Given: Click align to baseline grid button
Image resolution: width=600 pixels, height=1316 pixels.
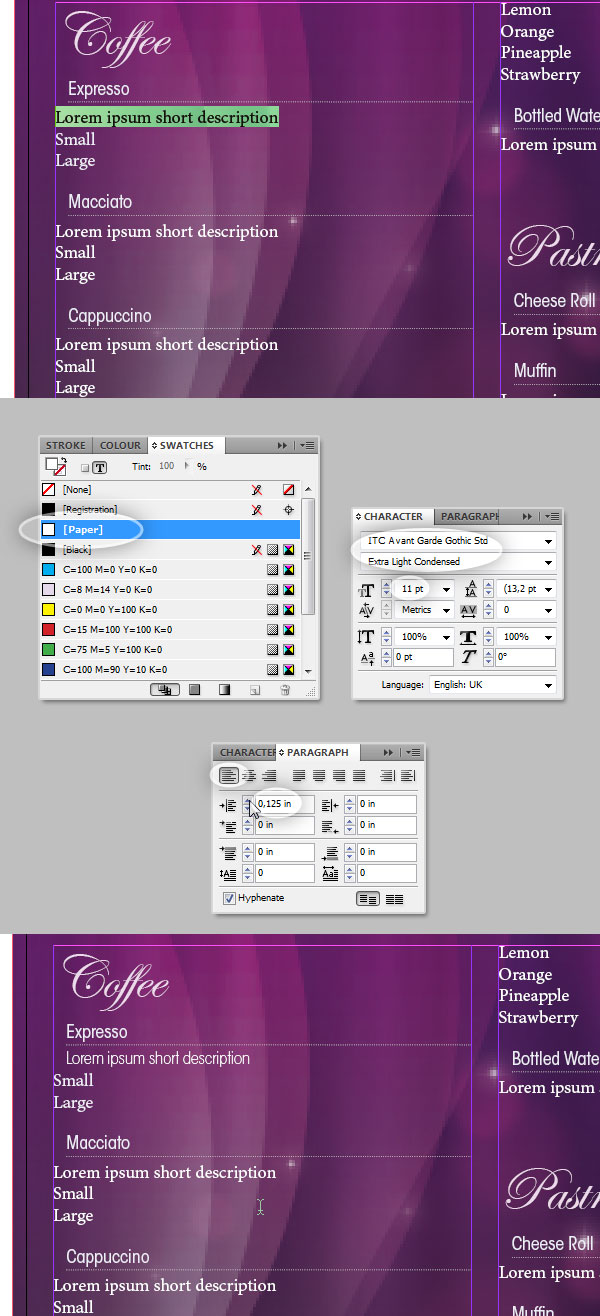Looking at the screenshot, I should click(395, 899).
